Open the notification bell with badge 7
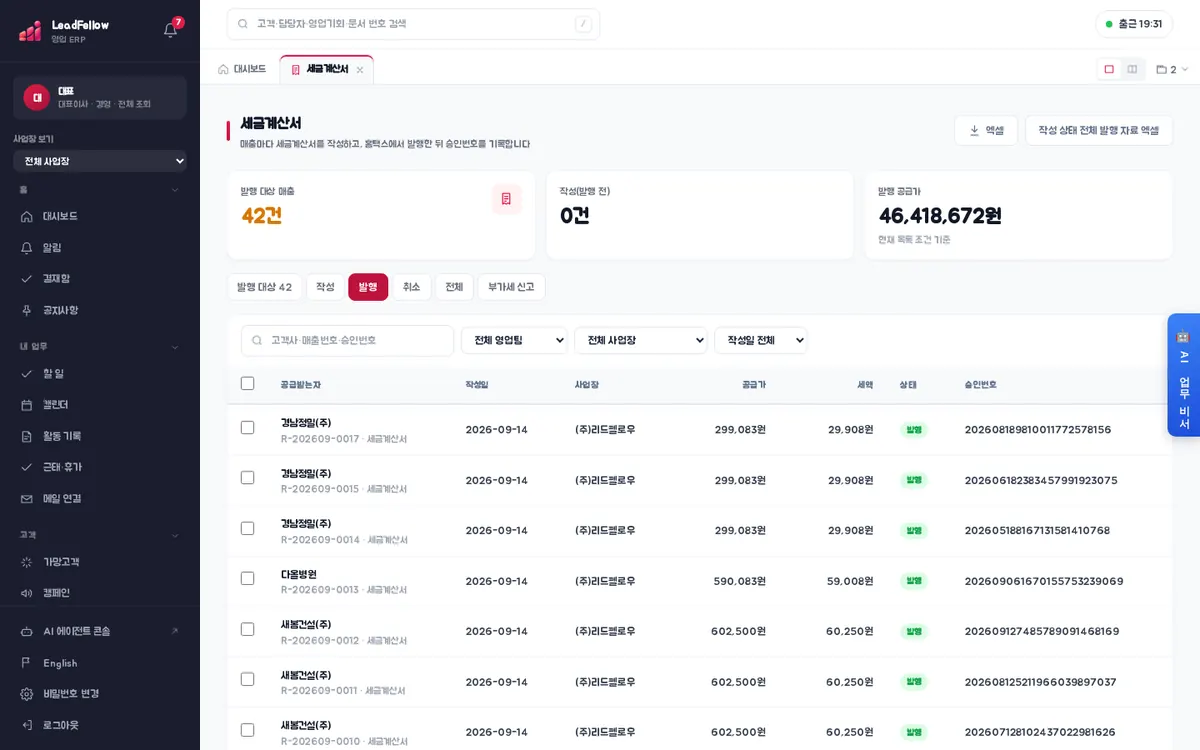The image size is (1200, 750). [170, 30]
